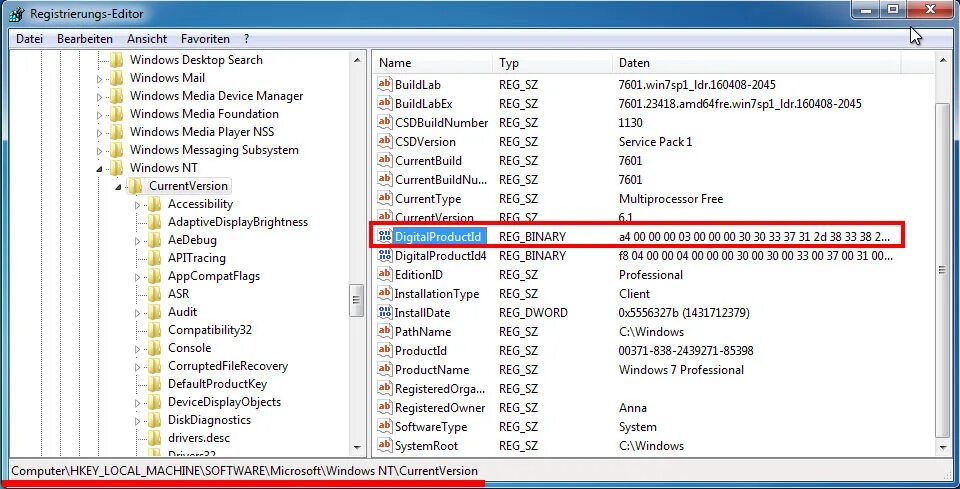
Task: Sort values by the Typ column header
Action: (x=552, y=62)
